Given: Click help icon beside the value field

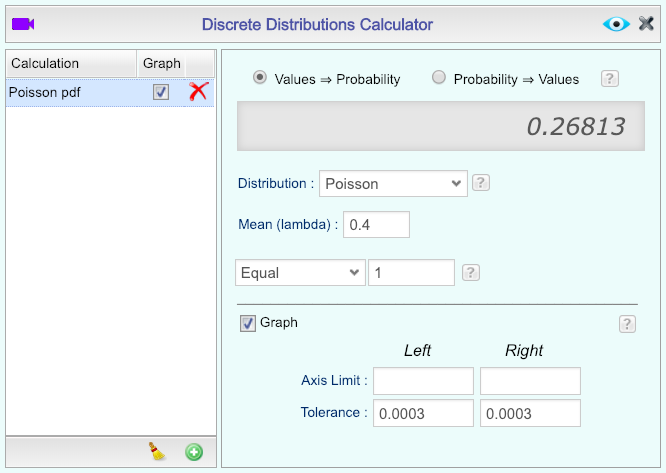Looking at the screenshot, I should click(471, 273).
